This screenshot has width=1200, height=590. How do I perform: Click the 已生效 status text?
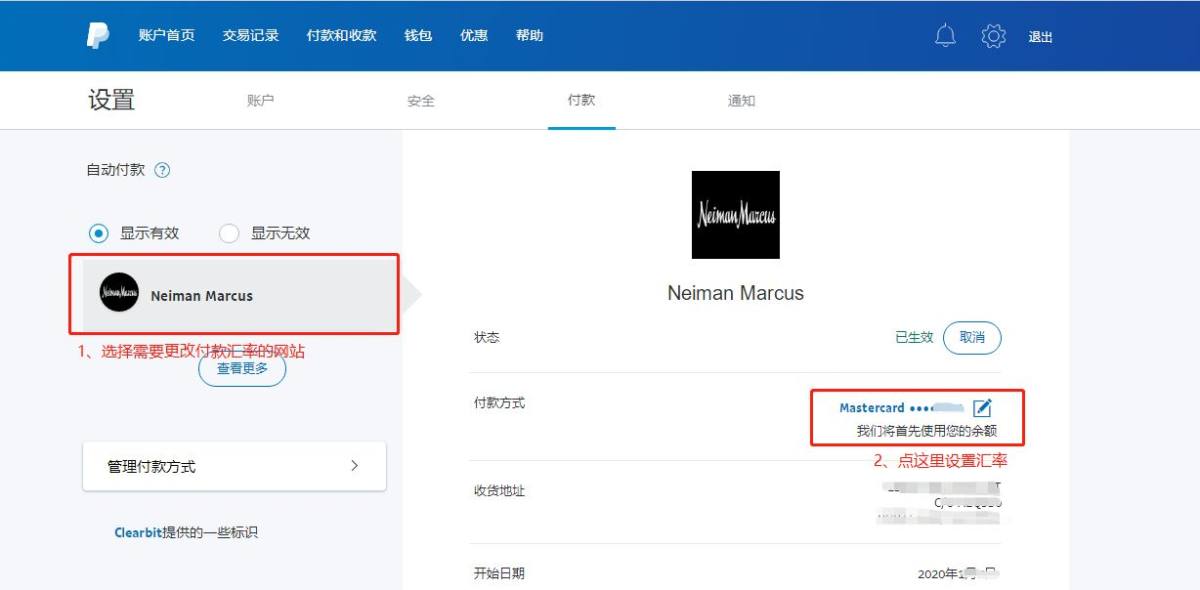[x=914, y=338]
